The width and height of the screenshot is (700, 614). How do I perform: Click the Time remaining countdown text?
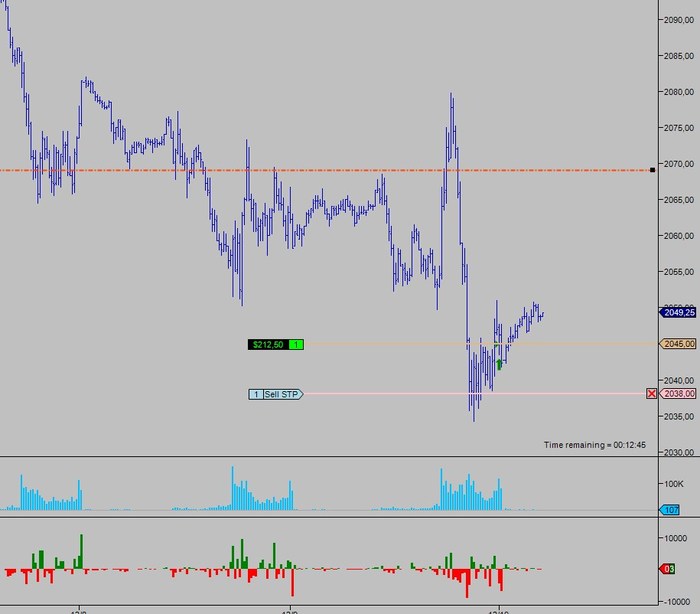click(x=594, y=445)
